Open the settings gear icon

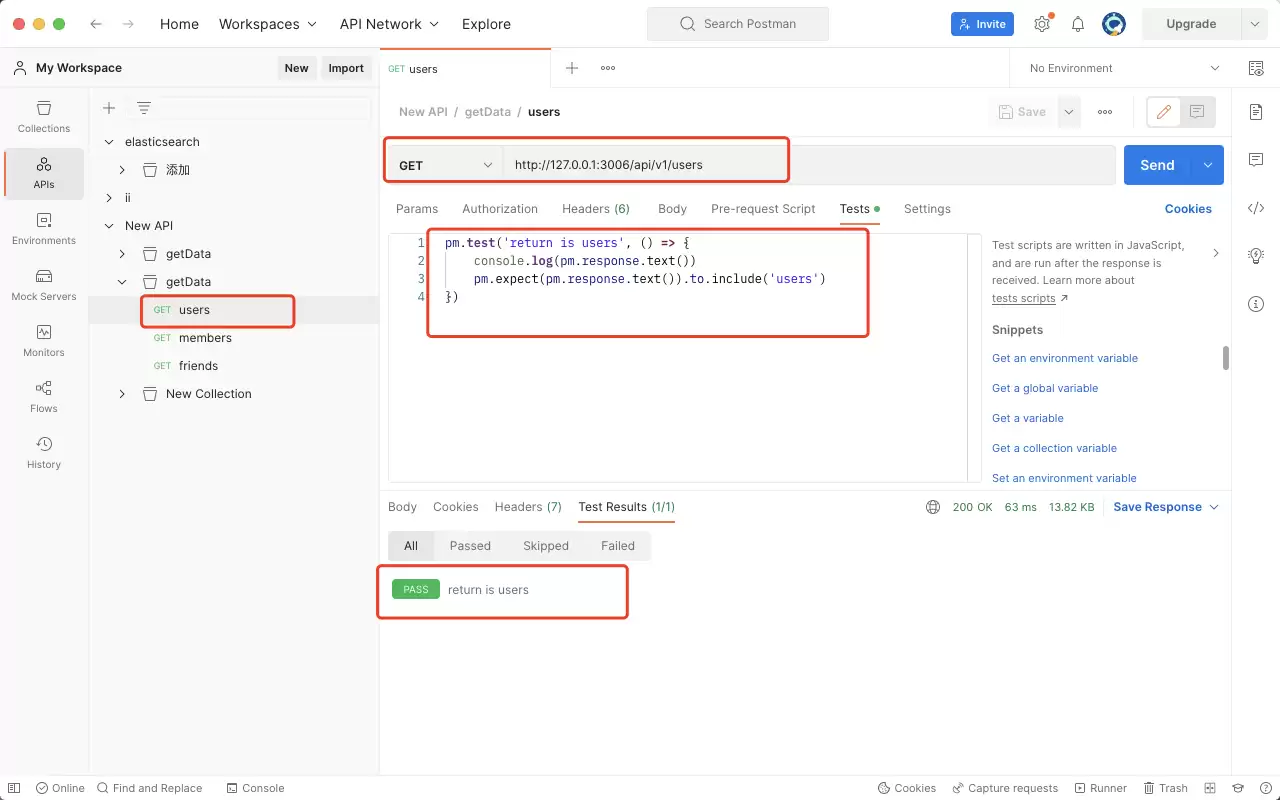coord(1042,24)
